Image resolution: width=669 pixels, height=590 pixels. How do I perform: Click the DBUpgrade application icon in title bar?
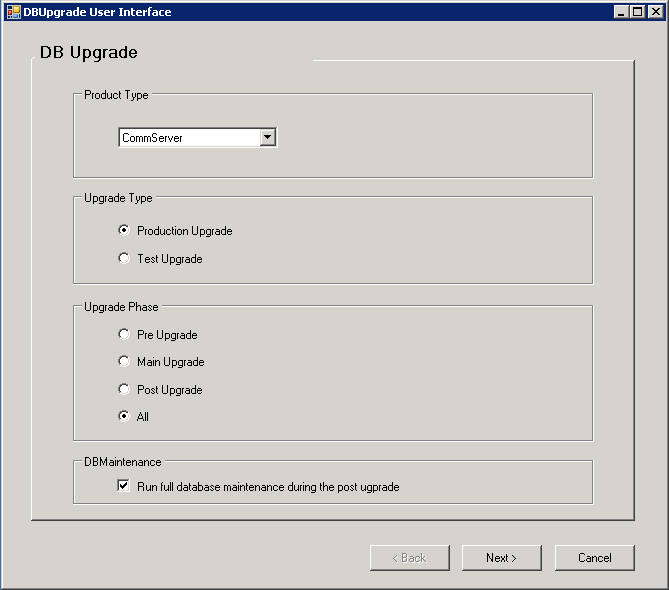pyautogui.click(x=13, y=12)
